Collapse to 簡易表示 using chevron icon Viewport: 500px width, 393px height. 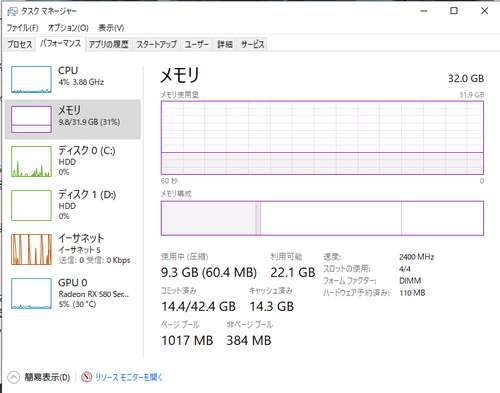pyautogui.click(x=13, y=377)
